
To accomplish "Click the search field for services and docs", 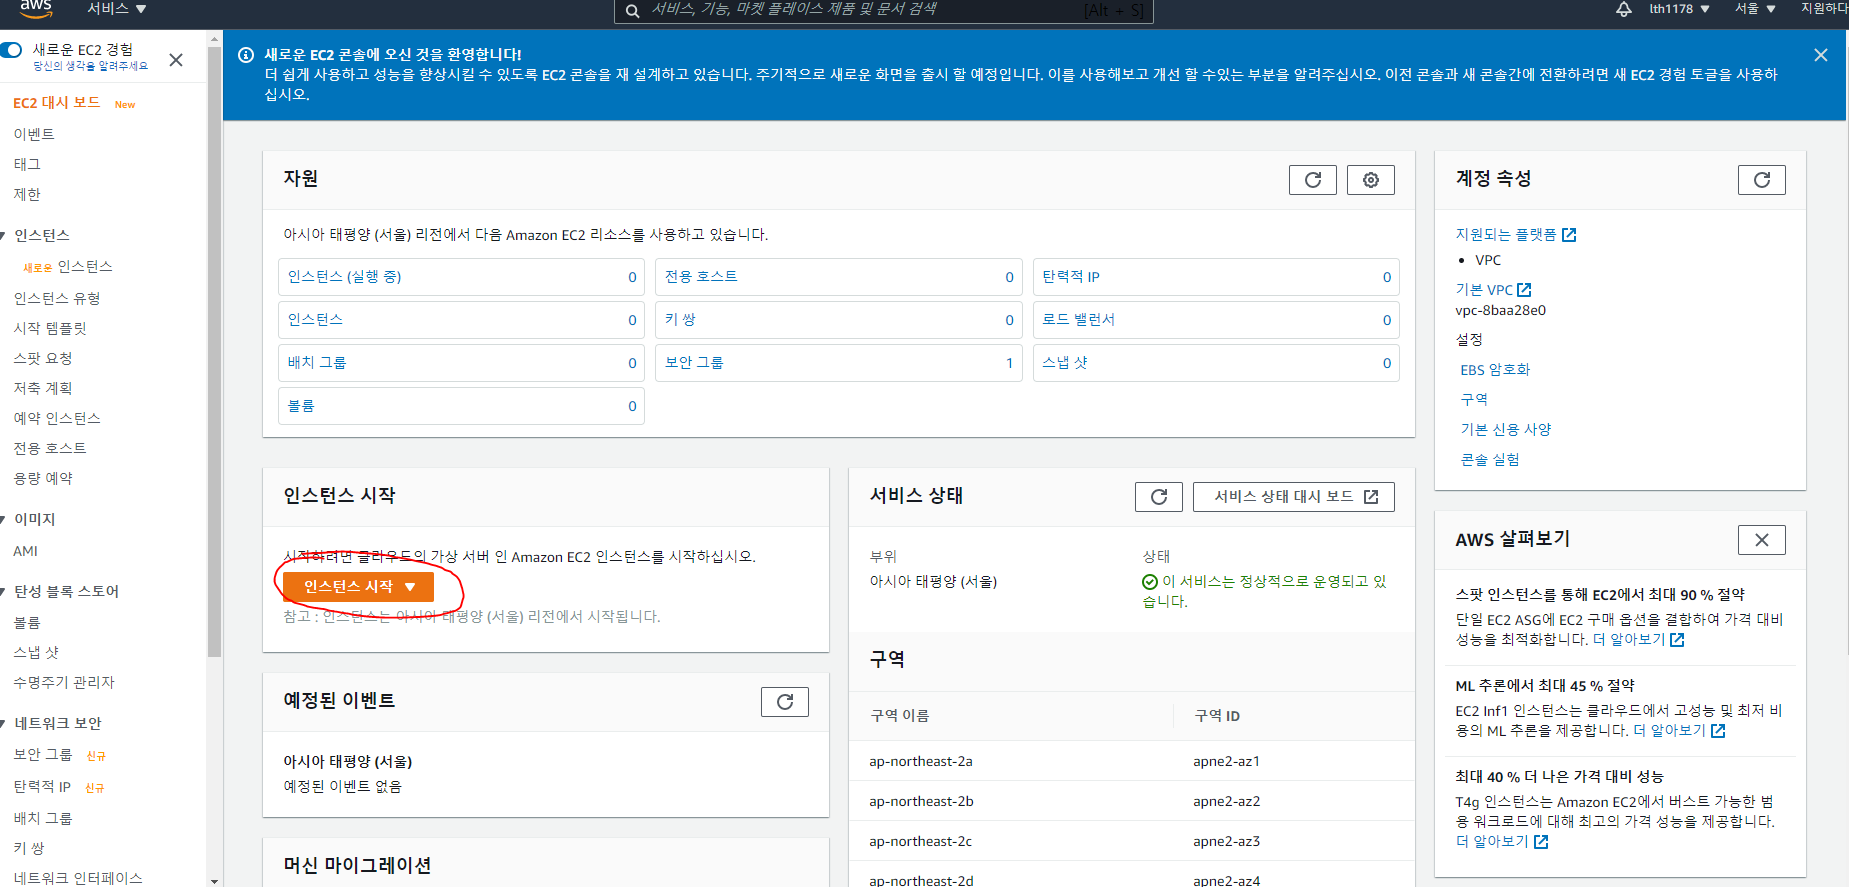I will (x=884, y=10).
